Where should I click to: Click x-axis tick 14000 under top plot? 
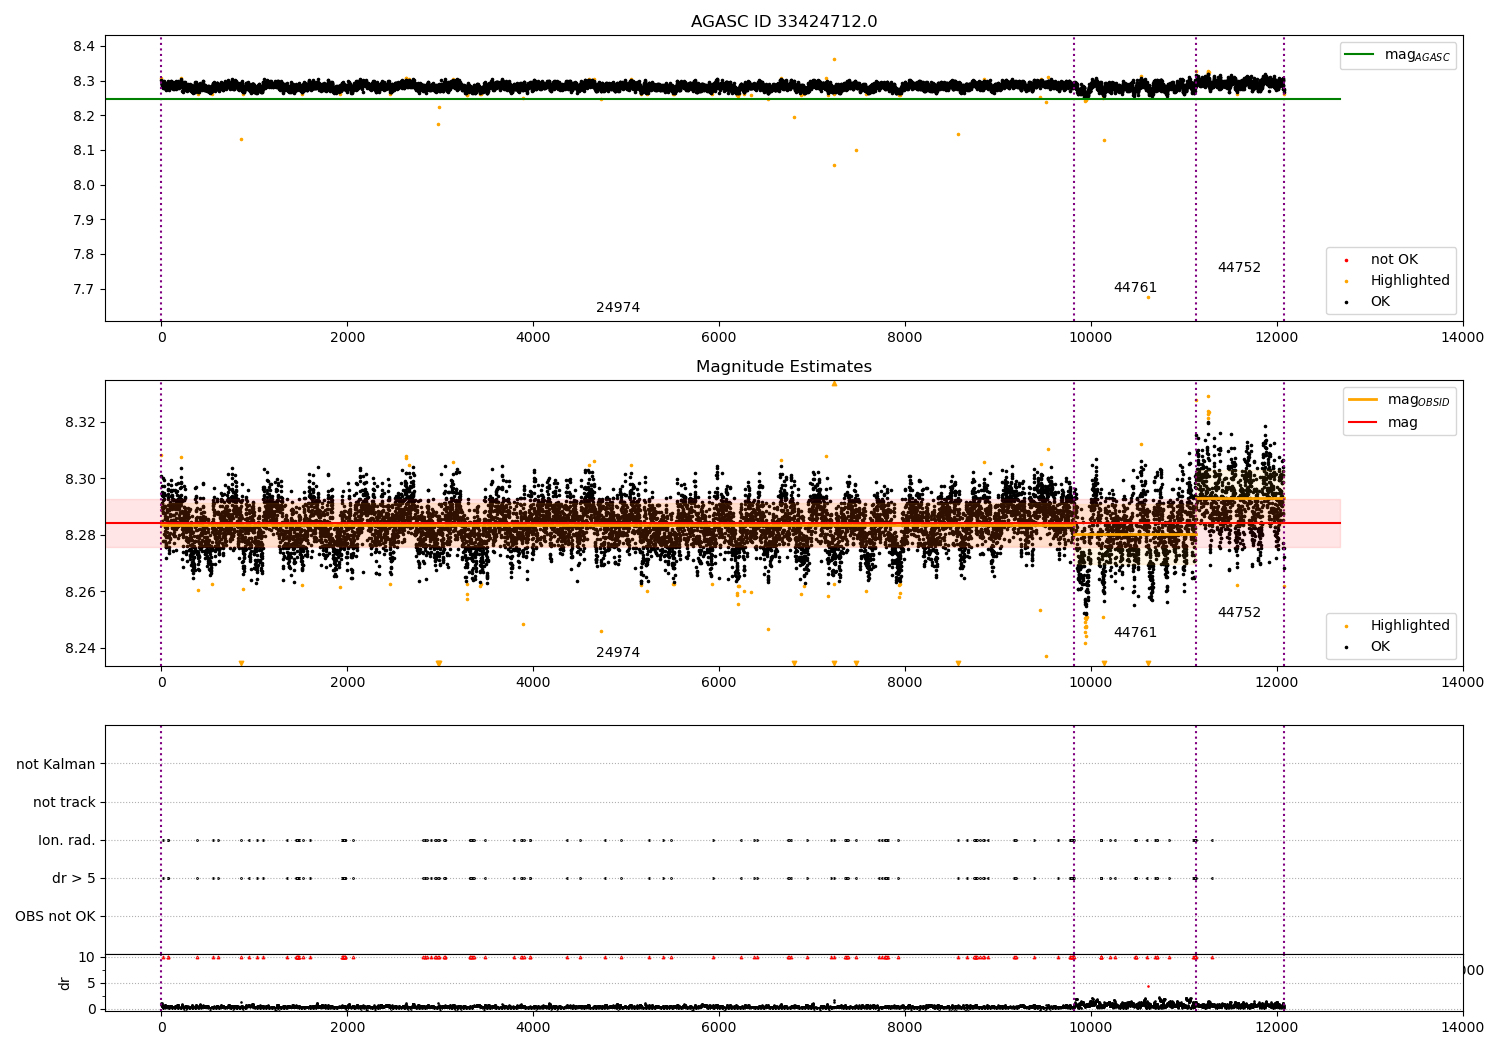1463,338
